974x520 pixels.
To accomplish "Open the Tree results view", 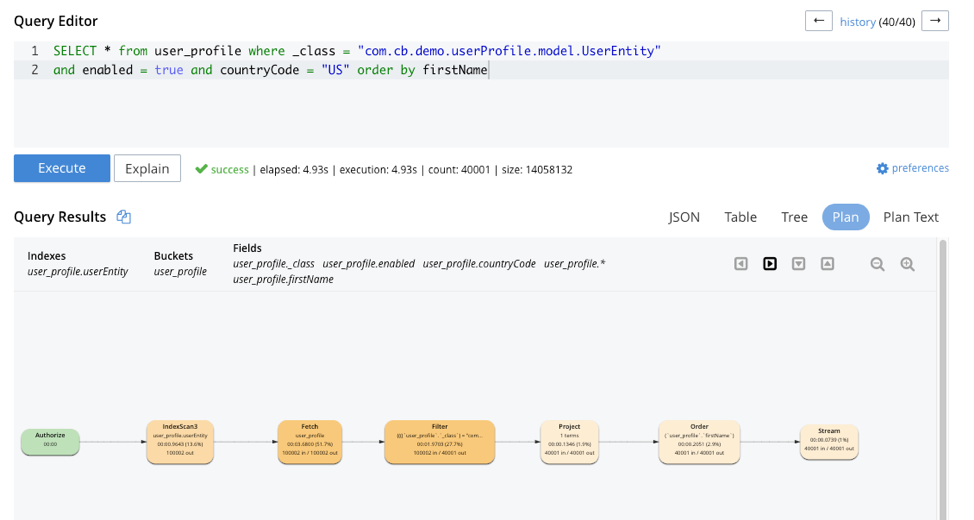I will [x=794, y=217].
